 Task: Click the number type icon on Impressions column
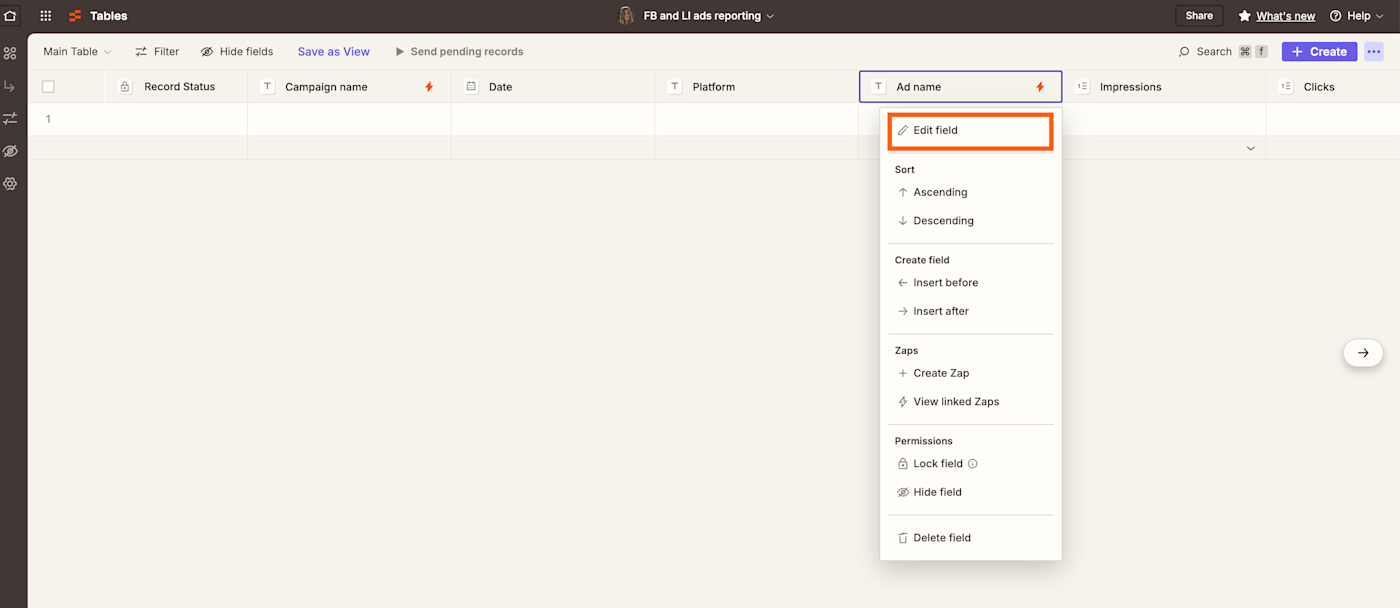coord(1082,87)
